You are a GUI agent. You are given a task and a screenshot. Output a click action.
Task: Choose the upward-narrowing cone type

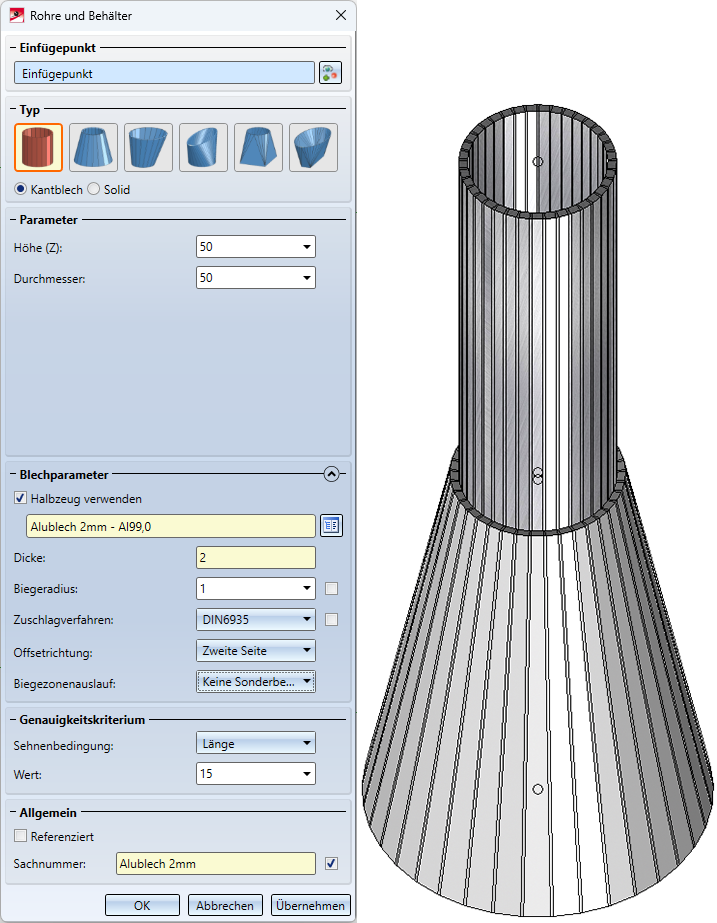click(93, 147)
